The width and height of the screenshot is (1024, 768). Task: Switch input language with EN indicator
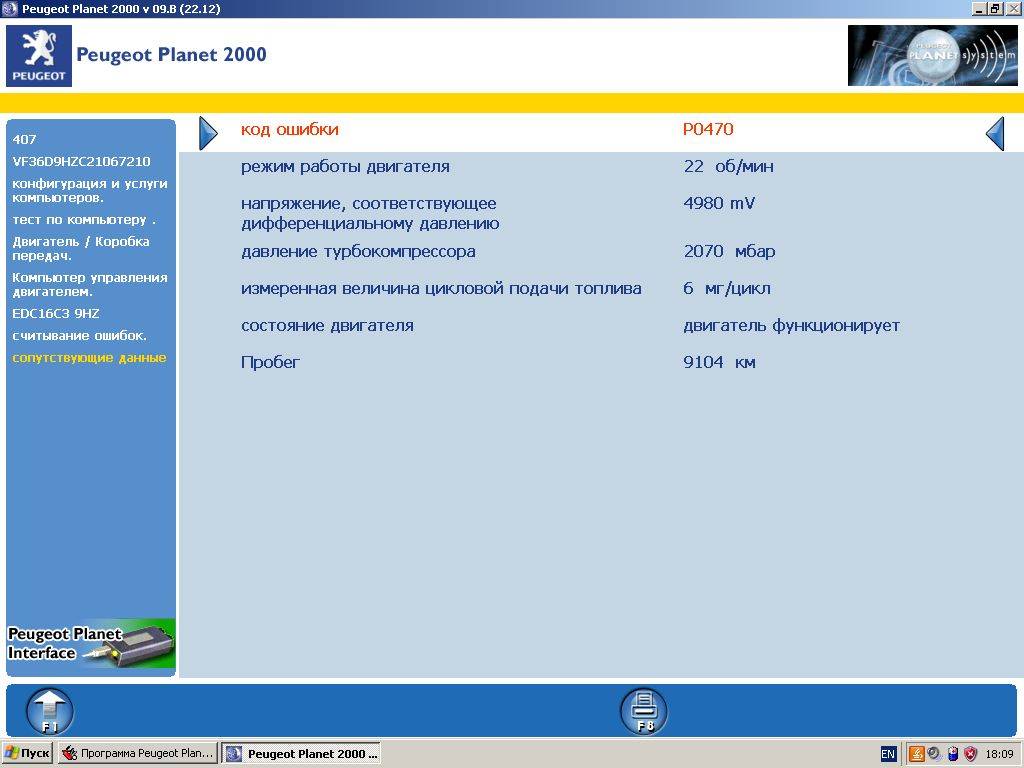pyautogui.click(x=888, y=754)
